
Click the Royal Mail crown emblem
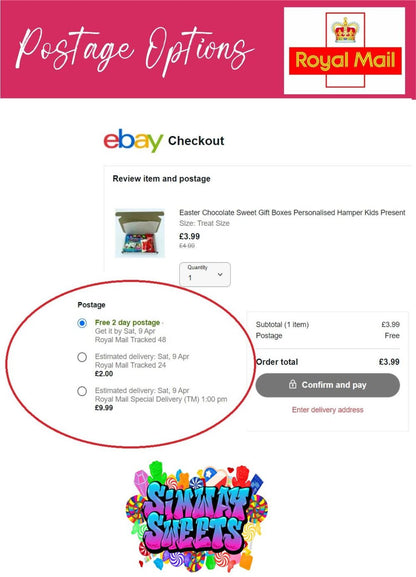345,29
